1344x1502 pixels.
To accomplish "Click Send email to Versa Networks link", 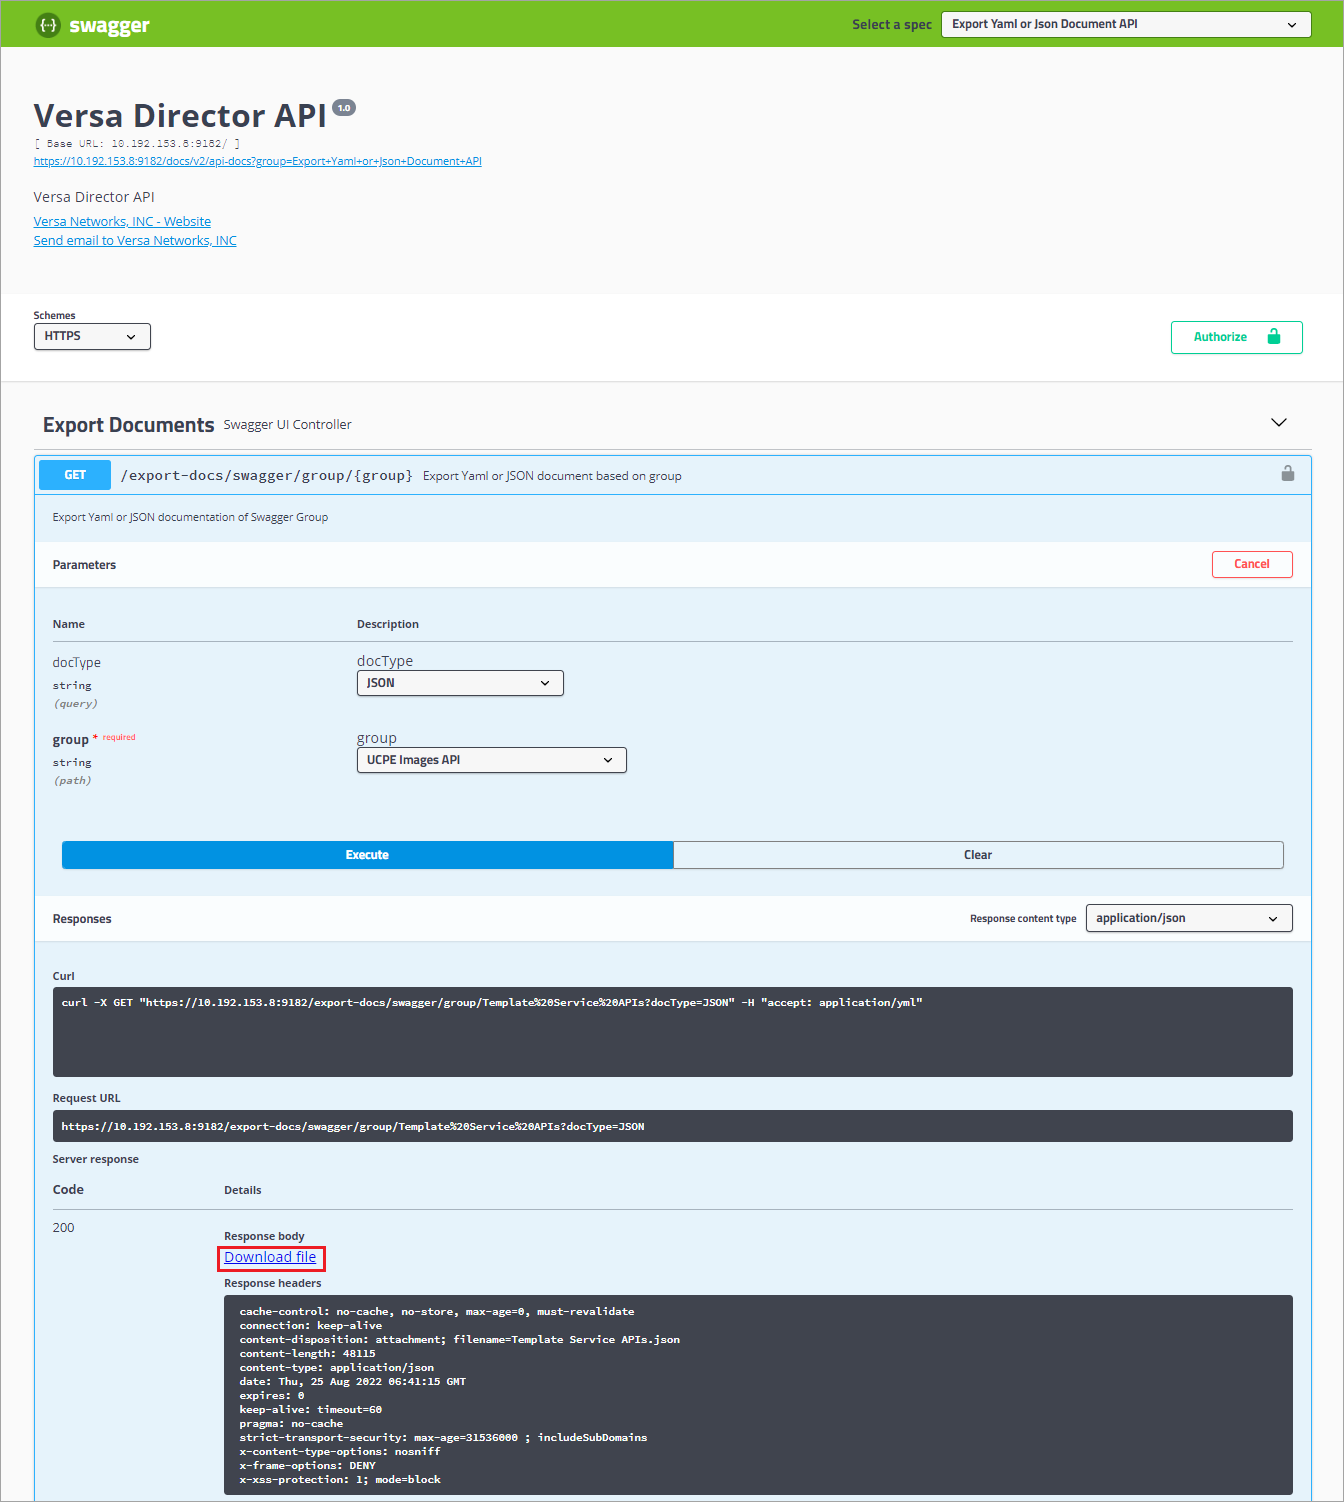I will coord(135,241).
